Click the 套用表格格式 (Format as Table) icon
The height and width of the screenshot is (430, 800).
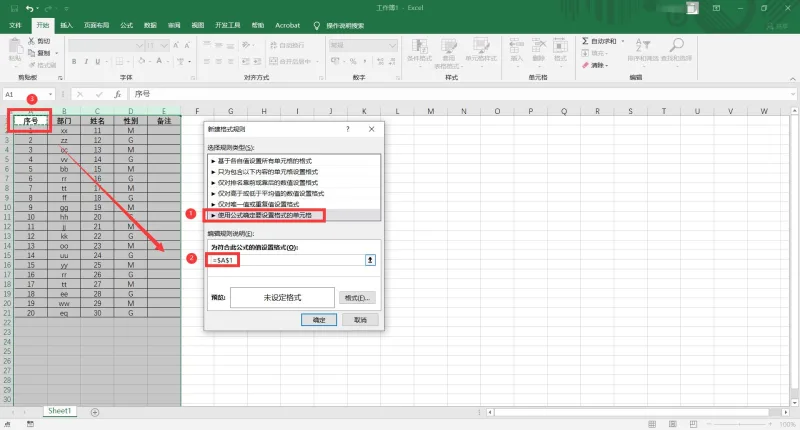[448, 46]
